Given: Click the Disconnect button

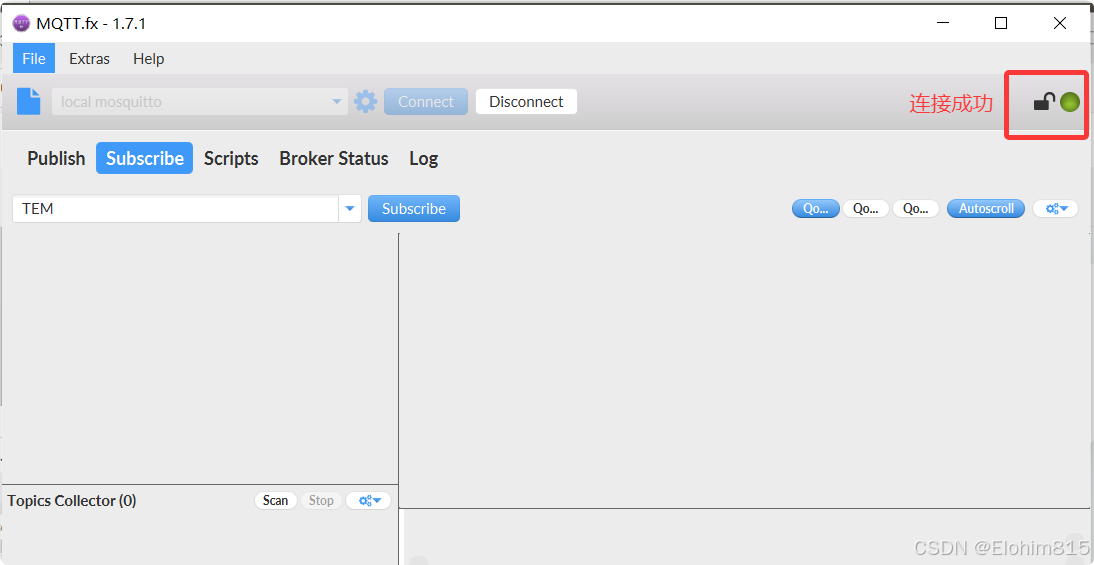Looking at the screenshot, I should (x=526, y=101).
